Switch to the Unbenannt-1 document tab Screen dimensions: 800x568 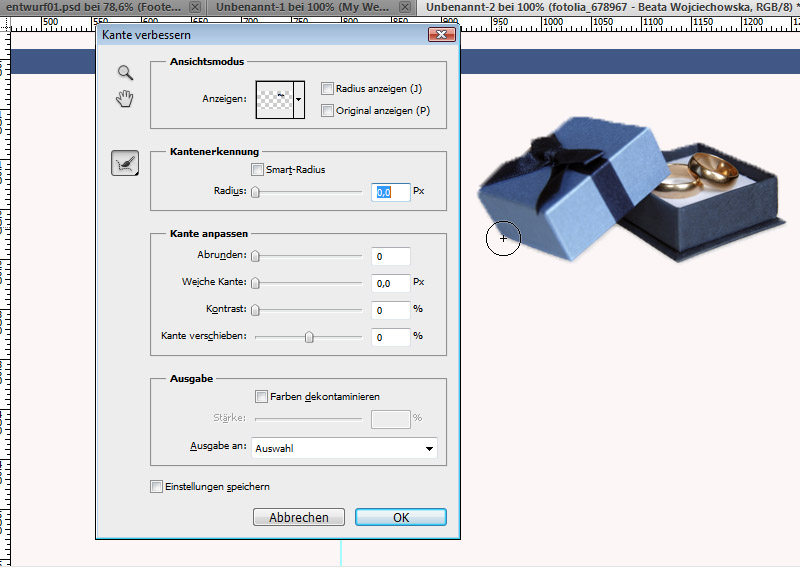[x=300, y=7]
